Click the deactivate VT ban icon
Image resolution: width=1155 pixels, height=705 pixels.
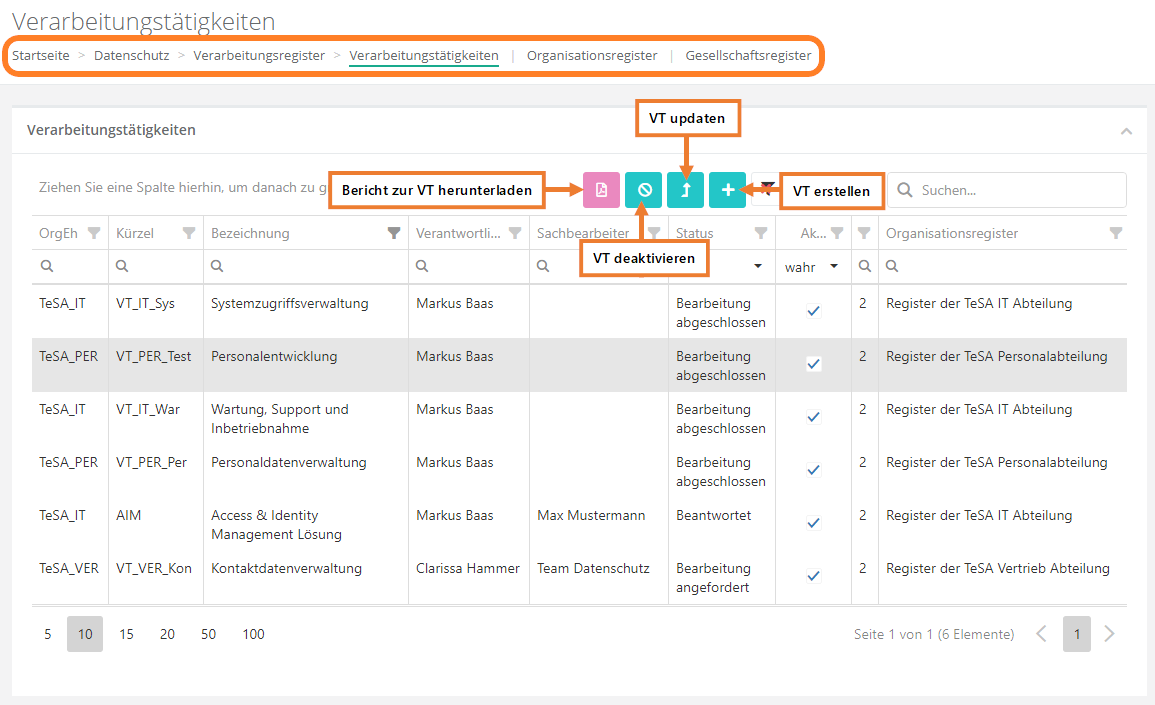pos(644,190)
